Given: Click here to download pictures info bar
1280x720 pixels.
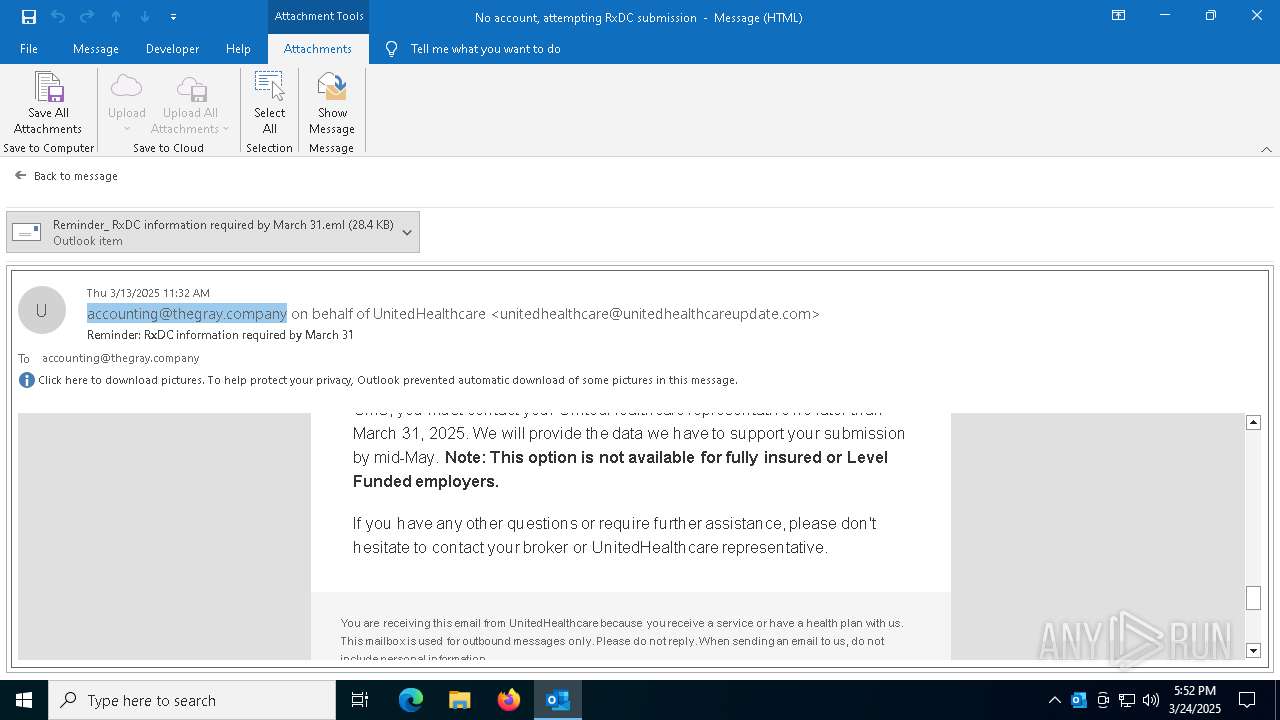Looking at the screenshot, I should (388, 380).
